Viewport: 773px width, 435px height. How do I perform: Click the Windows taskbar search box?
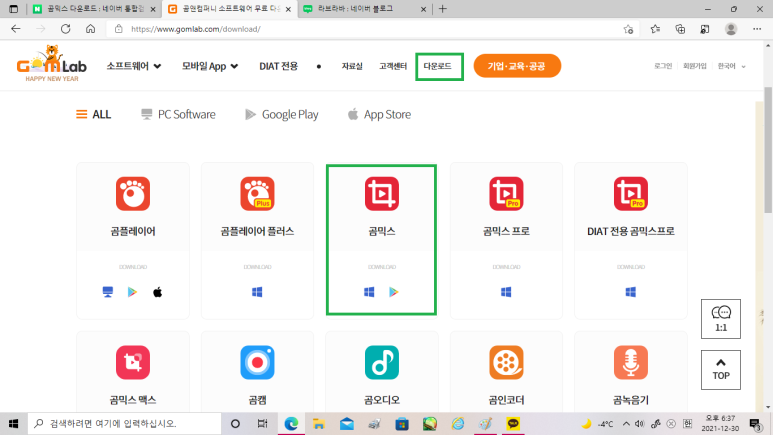coord(124,424)
